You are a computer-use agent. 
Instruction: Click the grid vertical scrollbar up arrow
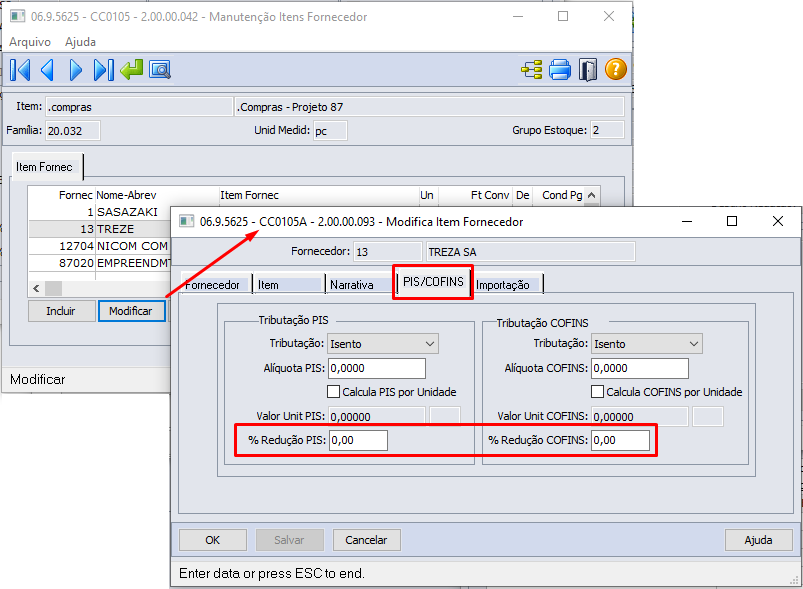[591, 195]
